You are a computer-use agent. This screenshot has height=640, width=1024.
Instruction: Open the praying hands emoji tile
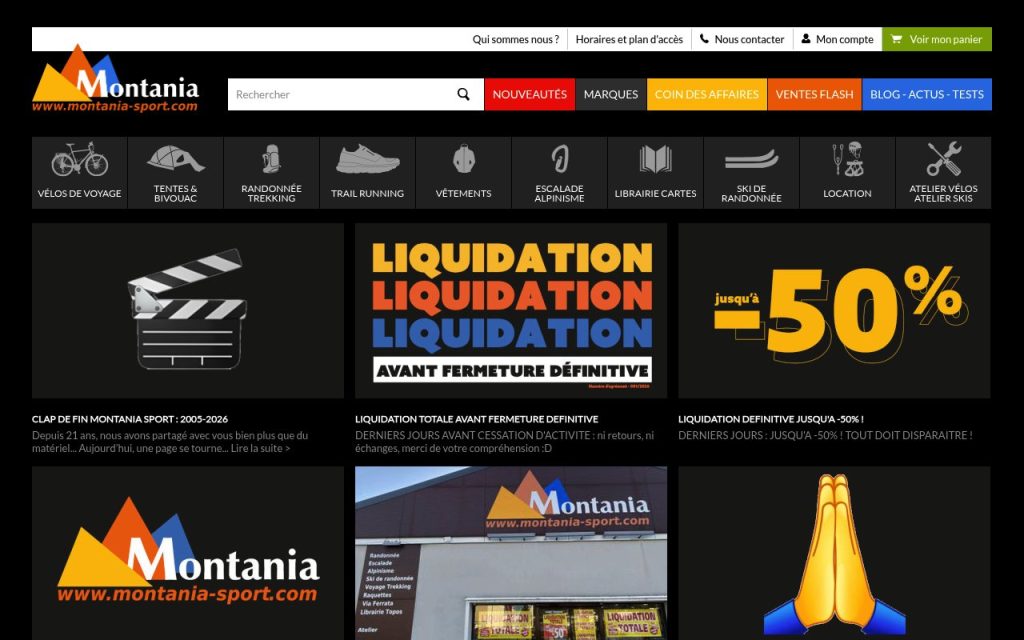coord(834,553)
